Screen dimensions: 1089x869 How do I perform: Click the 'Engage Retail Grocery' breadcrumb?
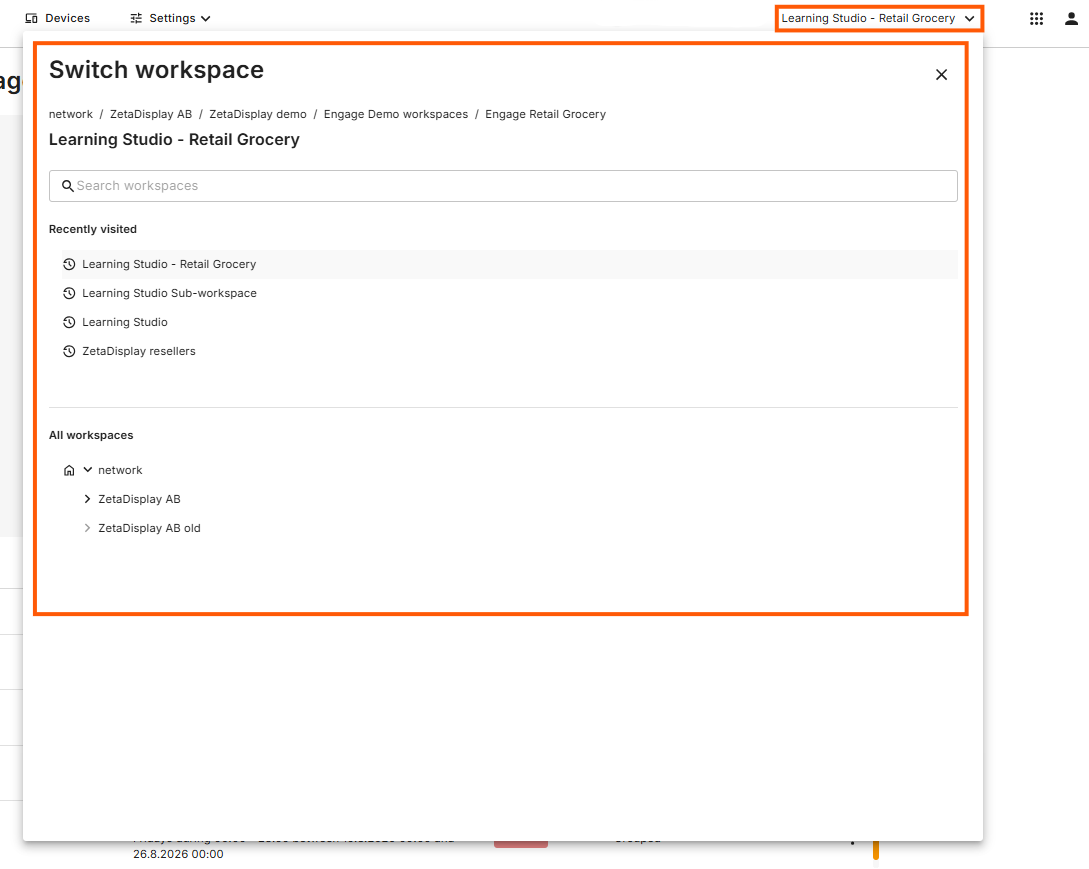545,114
